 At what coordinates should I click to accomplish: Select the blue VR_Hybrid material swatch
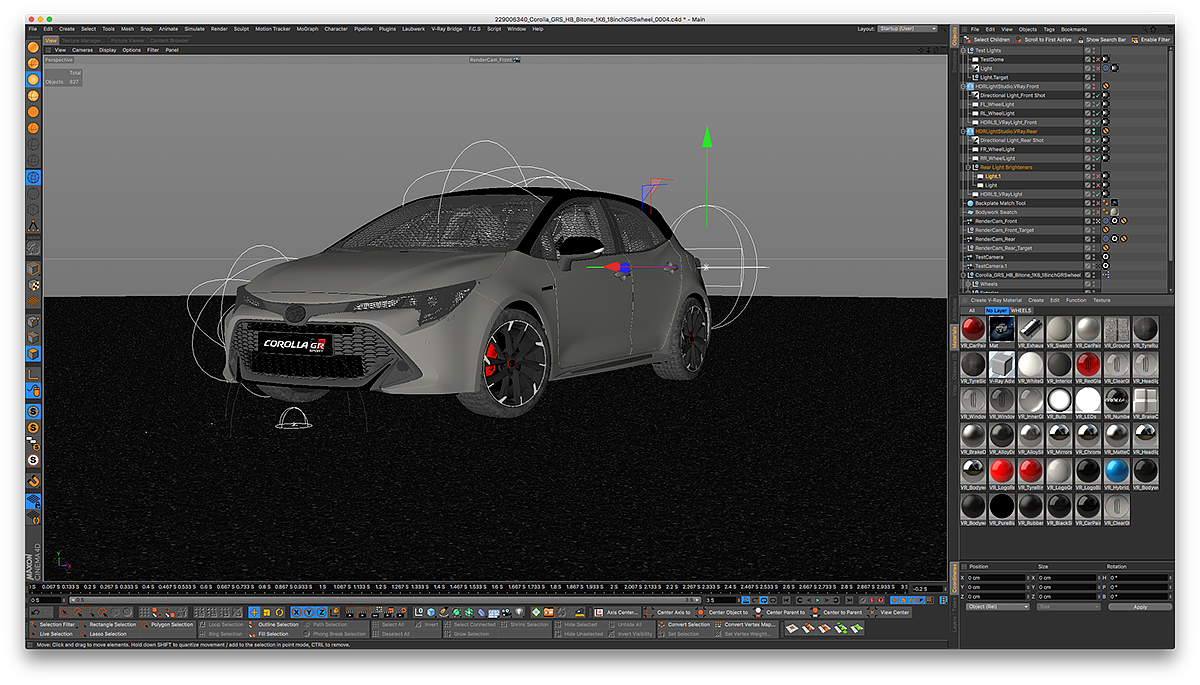[1118, 471]
